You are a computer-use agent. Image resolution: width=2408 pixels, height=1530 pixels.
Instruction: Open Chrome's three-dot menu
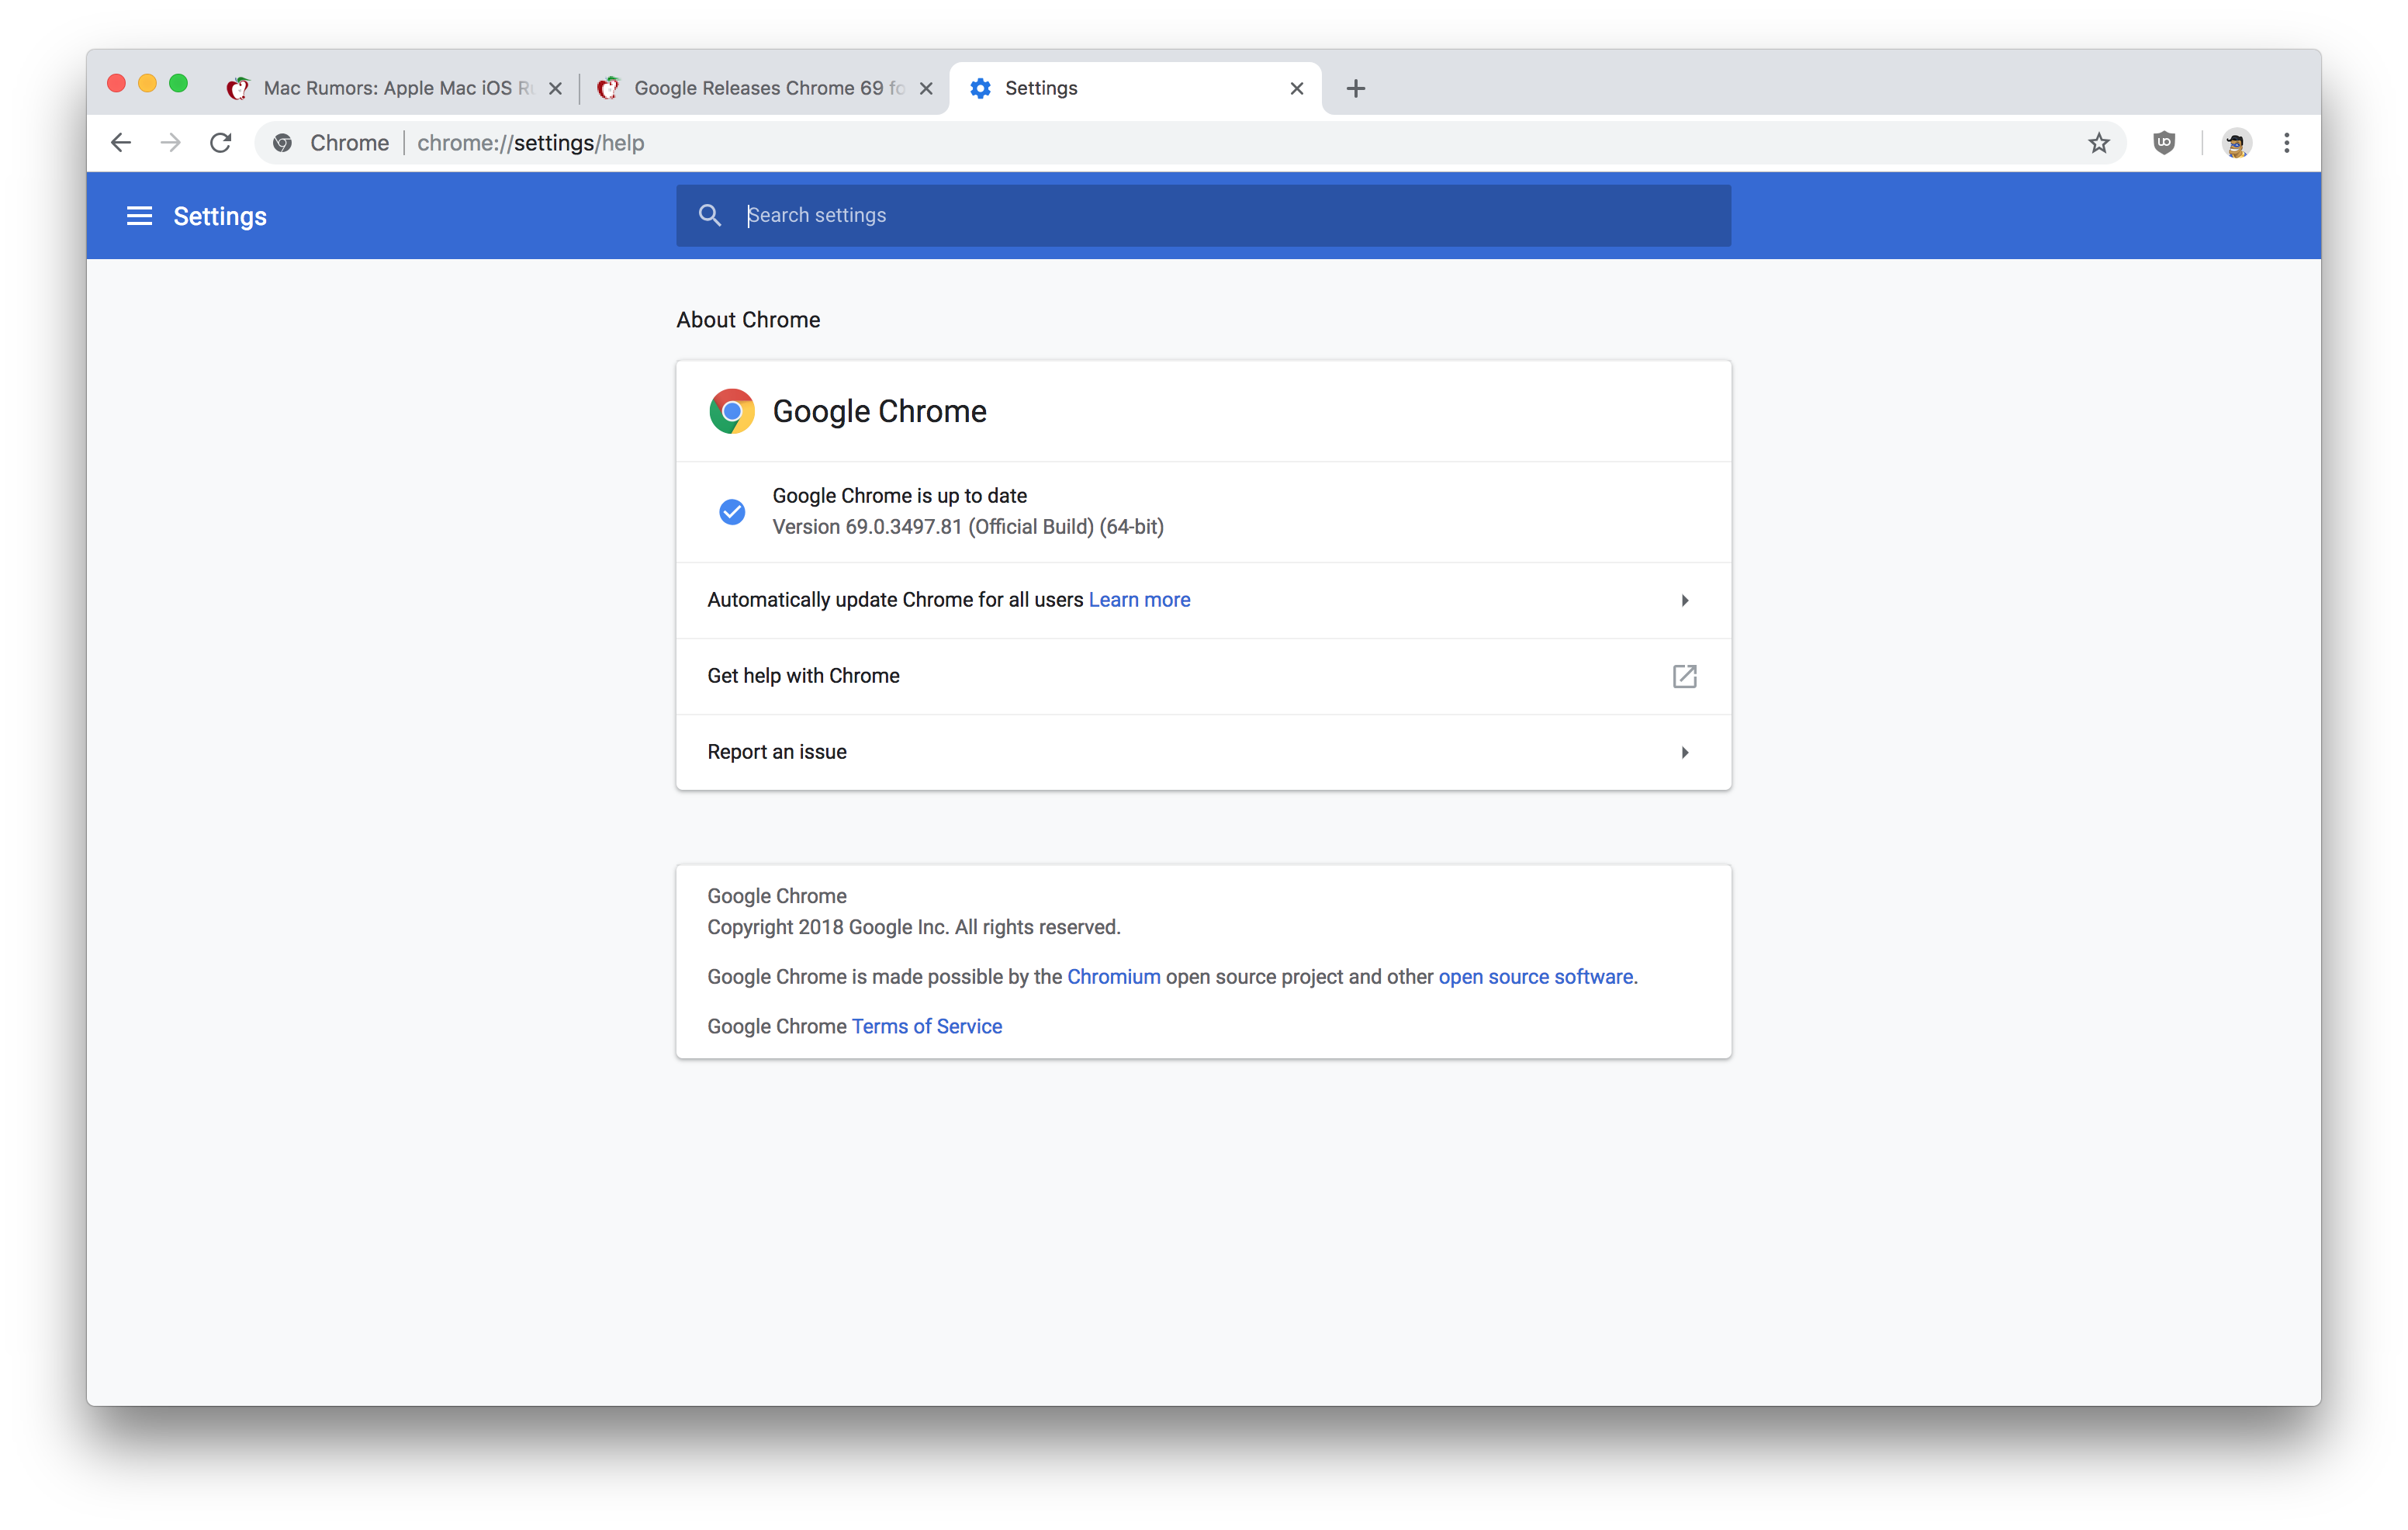(2287, 143)
